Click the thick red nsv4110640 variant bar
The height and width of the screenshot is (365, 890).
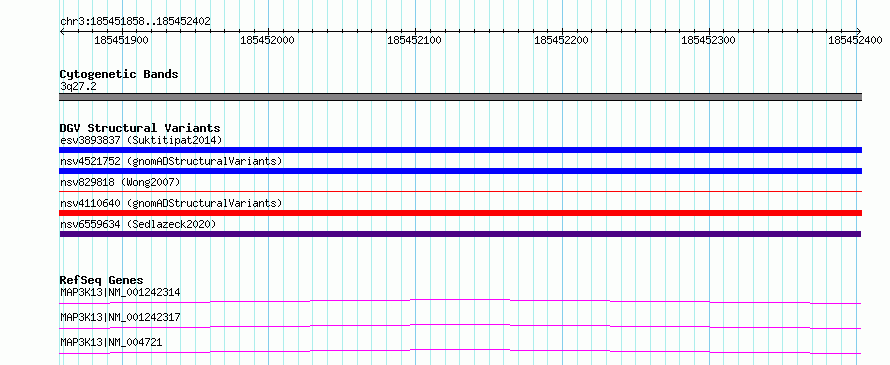point(460,213)
